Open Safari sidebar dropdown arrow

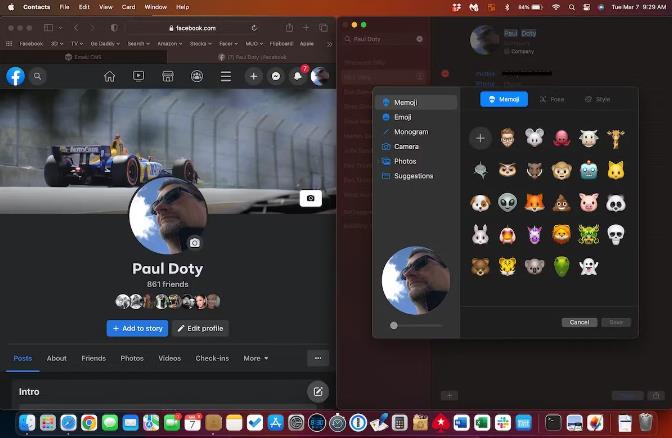coord(60,28)
